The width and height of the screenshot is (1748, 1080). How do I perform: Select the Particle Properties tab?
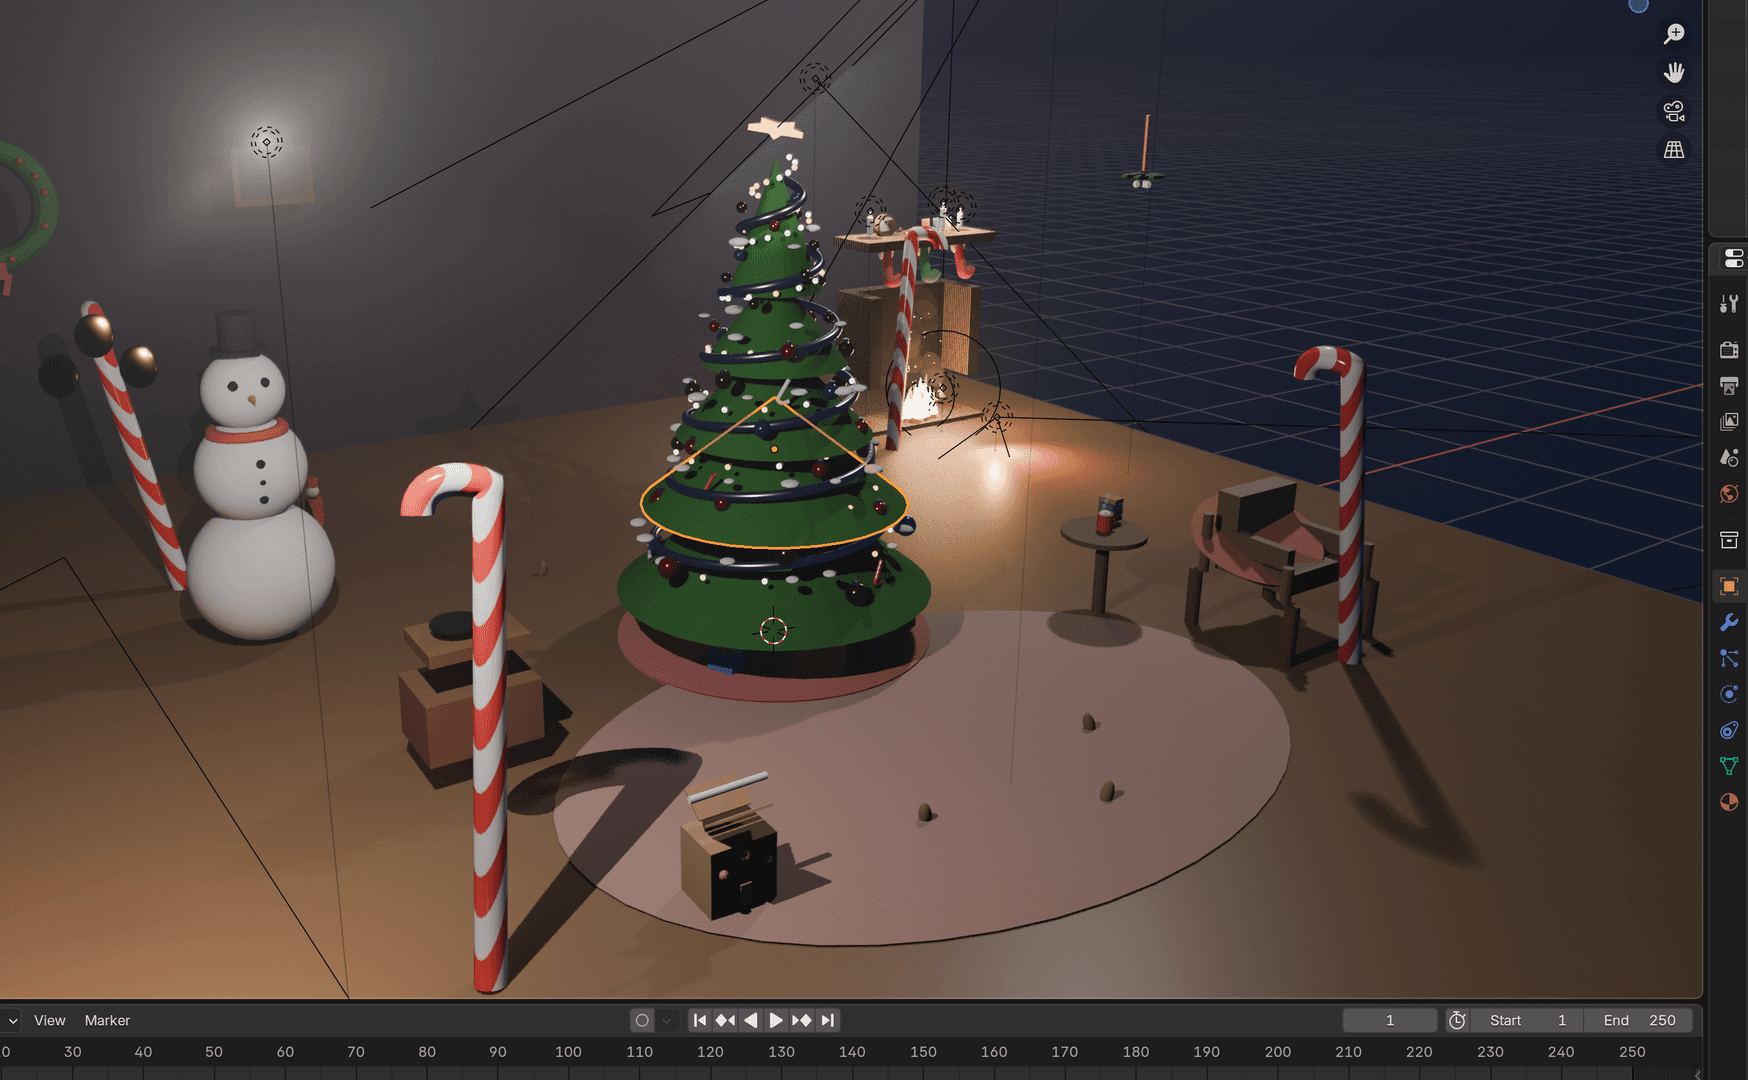tap(1729, 658)
